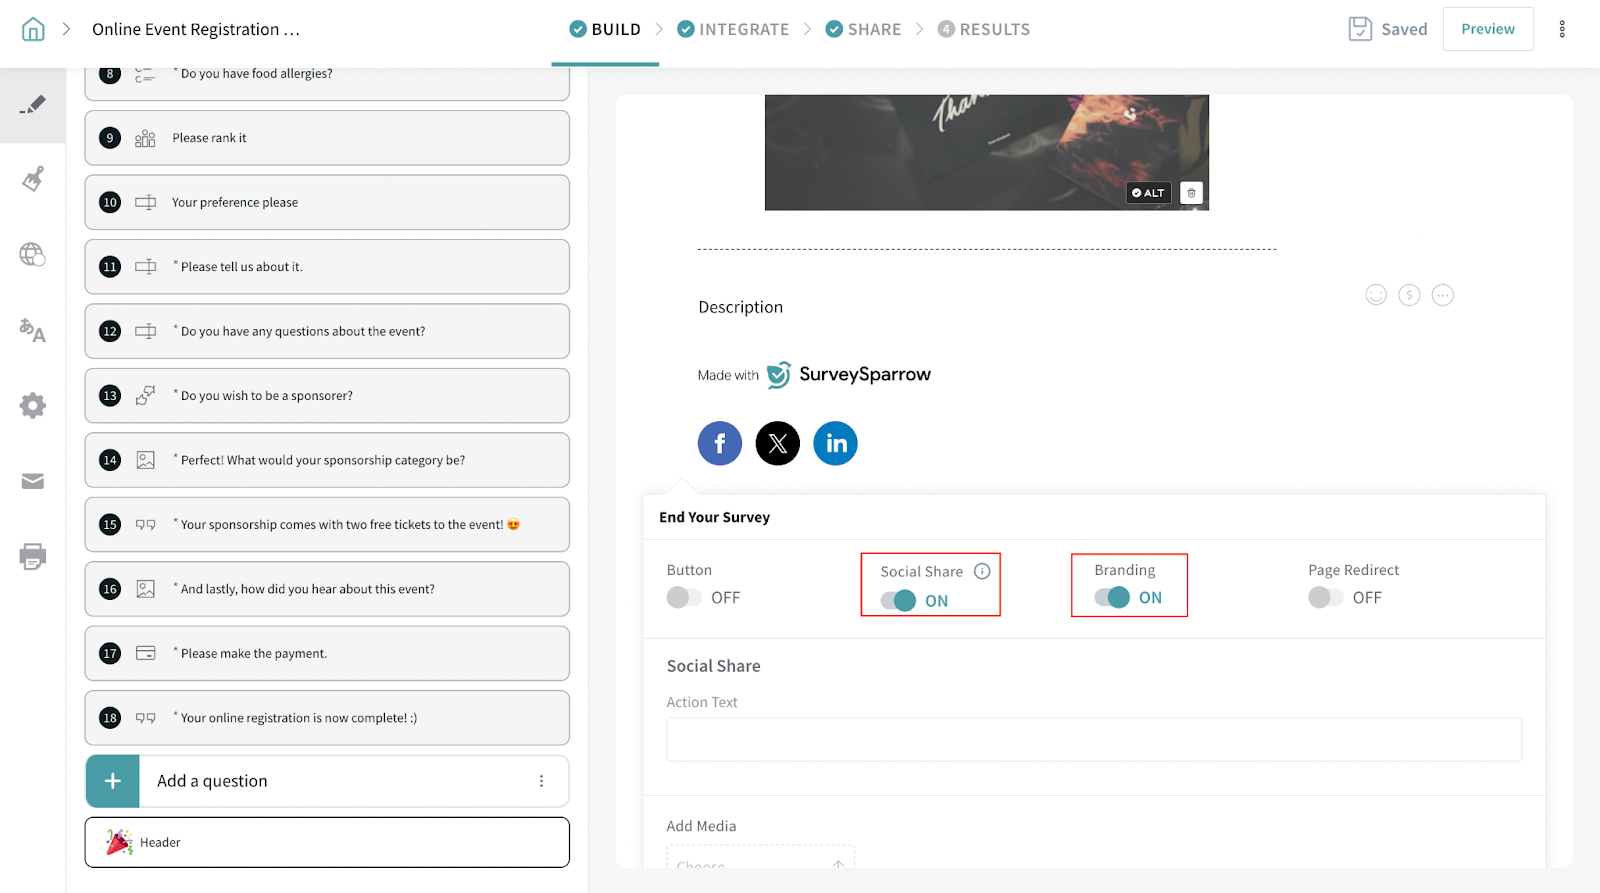Disable the Social Share toggle
The image size is (1600, 893).
click(898, 600)
